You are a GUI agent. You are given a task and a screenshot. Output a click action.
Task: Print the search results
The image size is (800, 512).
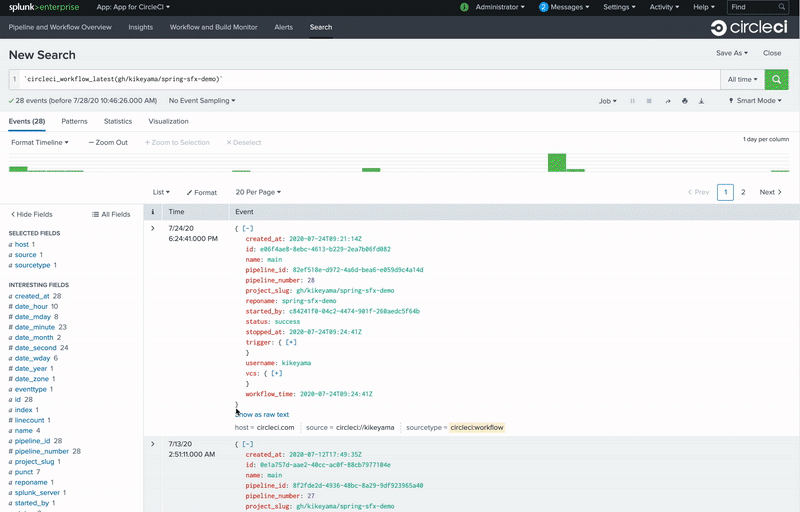click(x=685, y=101)
